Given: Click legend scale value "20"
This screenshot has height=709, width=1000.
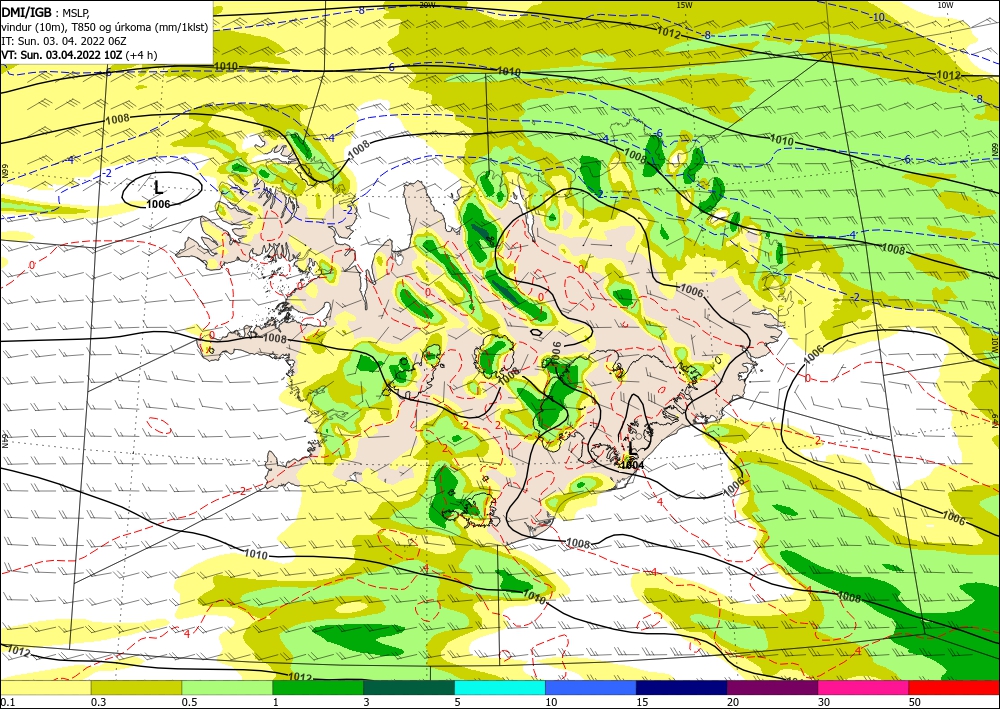Looking at the screenshot, I should tap(733, 702).
